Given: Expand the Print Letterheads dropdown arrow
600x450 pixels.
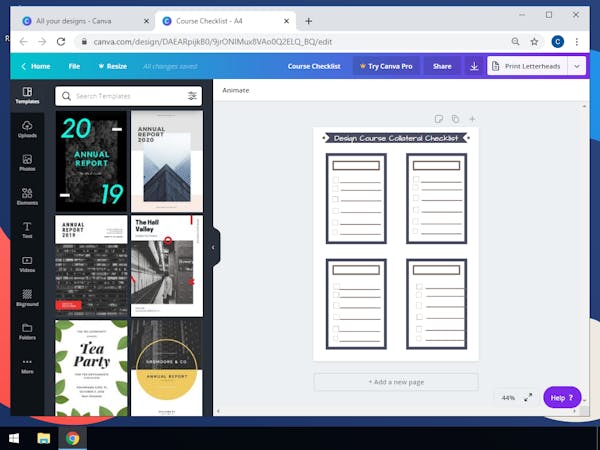Looking at the screenshot, I should point(577,66).
